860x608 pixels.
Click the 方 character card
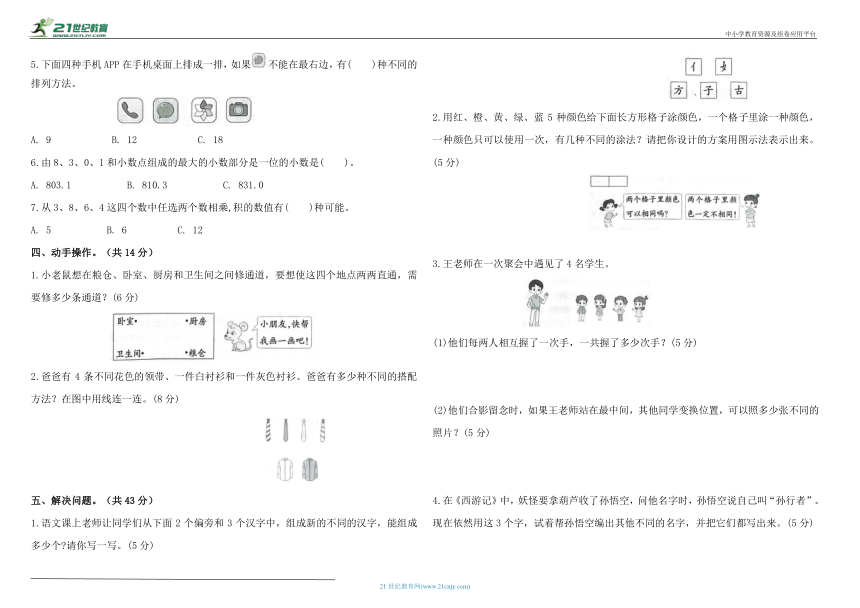coord(679,90)
